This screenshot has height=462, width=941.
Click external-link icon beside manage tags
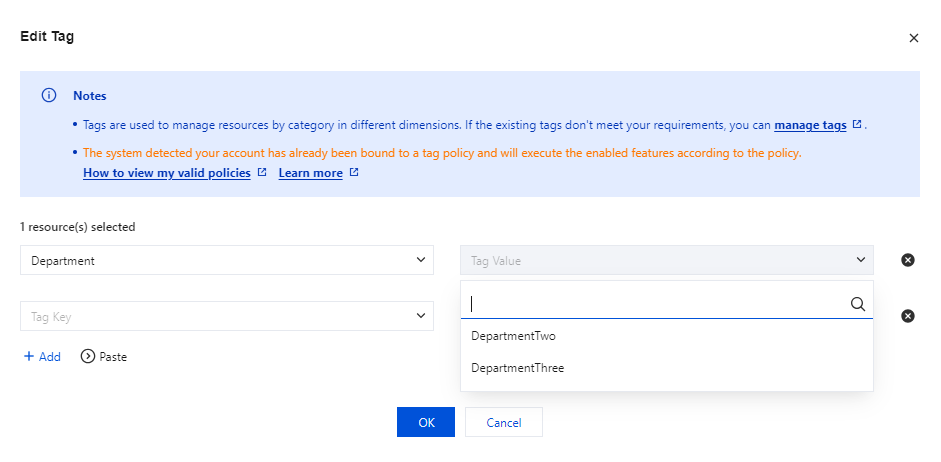click(x=857, y=125)
